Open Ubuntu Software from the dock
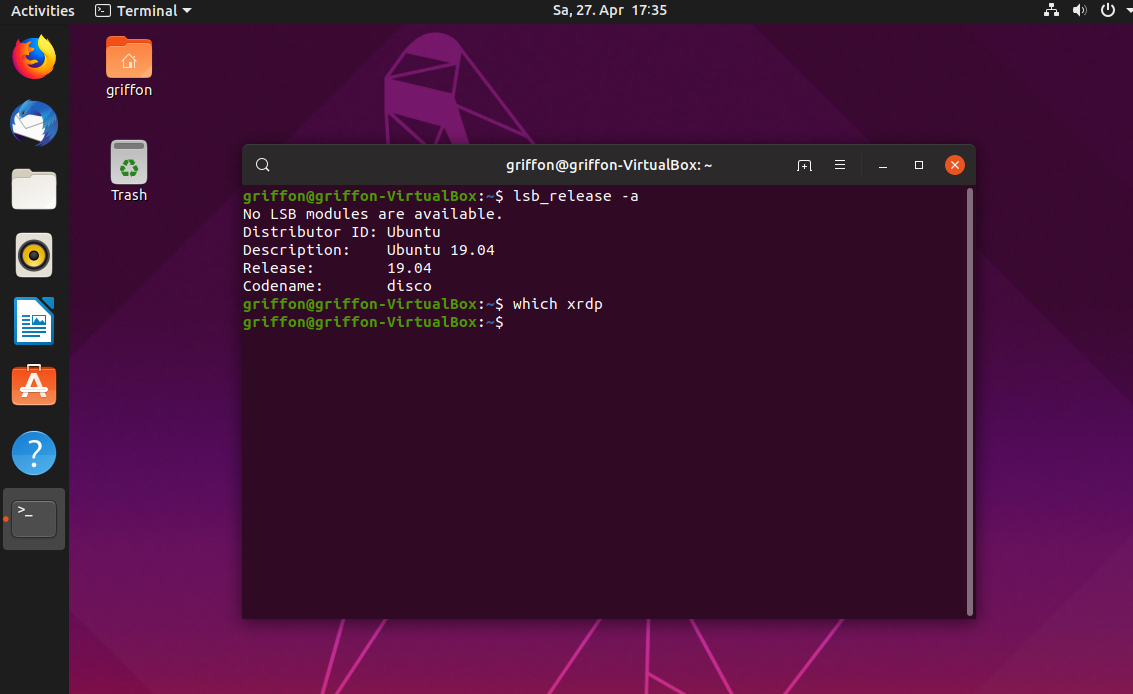1133x694 pixels. point(33,385)
